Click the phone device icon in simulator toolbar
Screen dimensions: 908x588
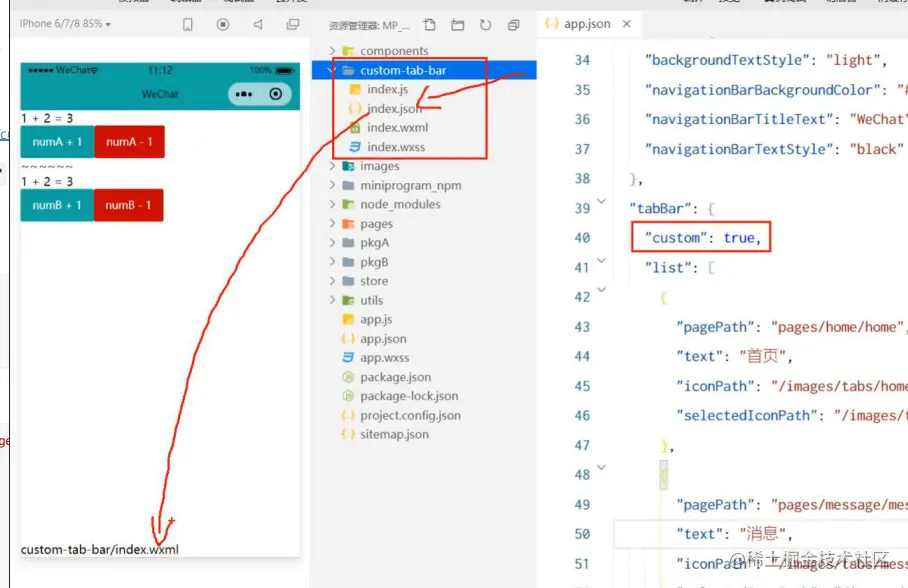point(188,24)
